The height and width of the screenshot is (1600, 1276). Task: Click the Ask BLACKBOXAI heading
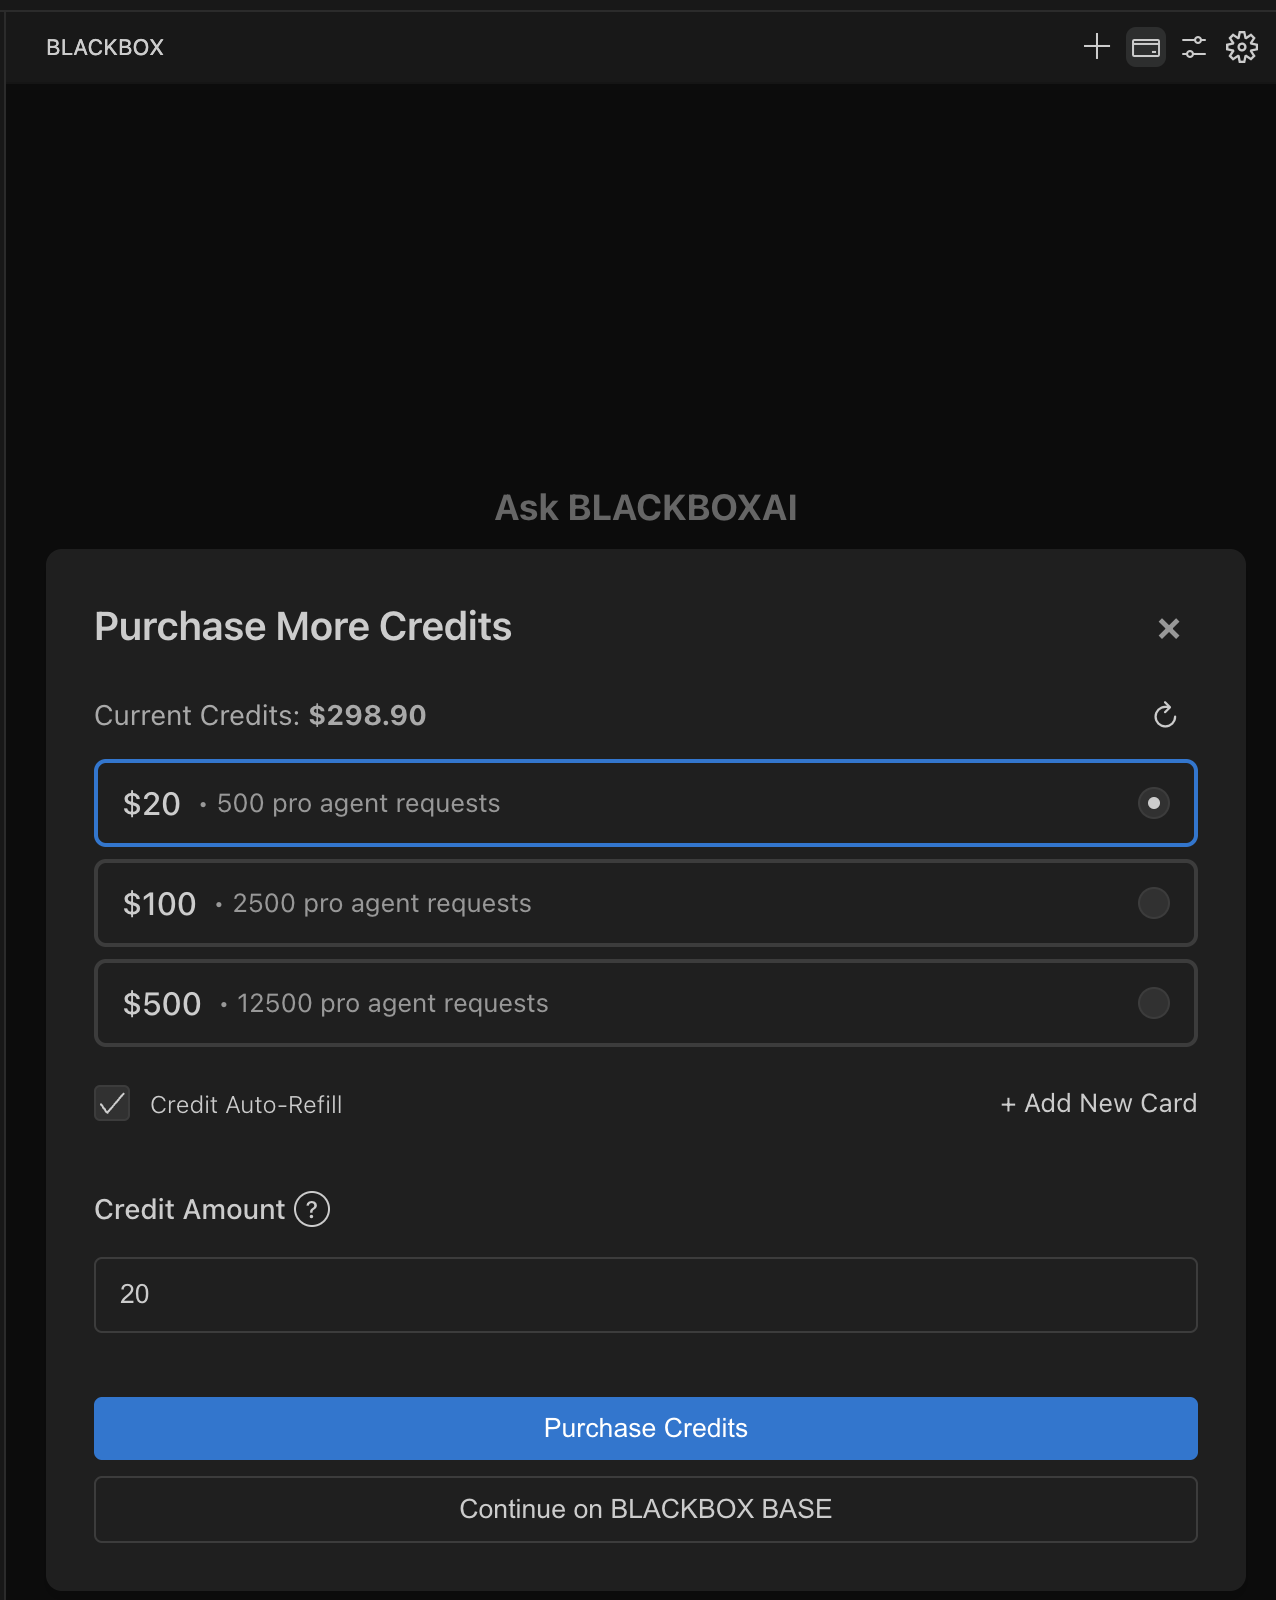click(x=646, y=508)
